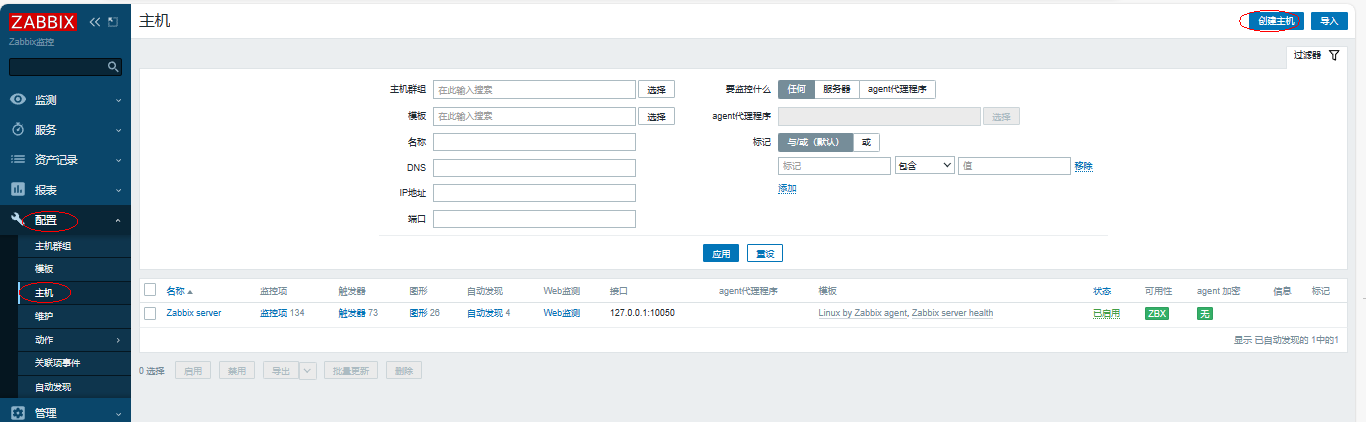This screenshot has width=1366, height=422.
Task: Click the 创建主机 button
Action: click(1275, 21)
